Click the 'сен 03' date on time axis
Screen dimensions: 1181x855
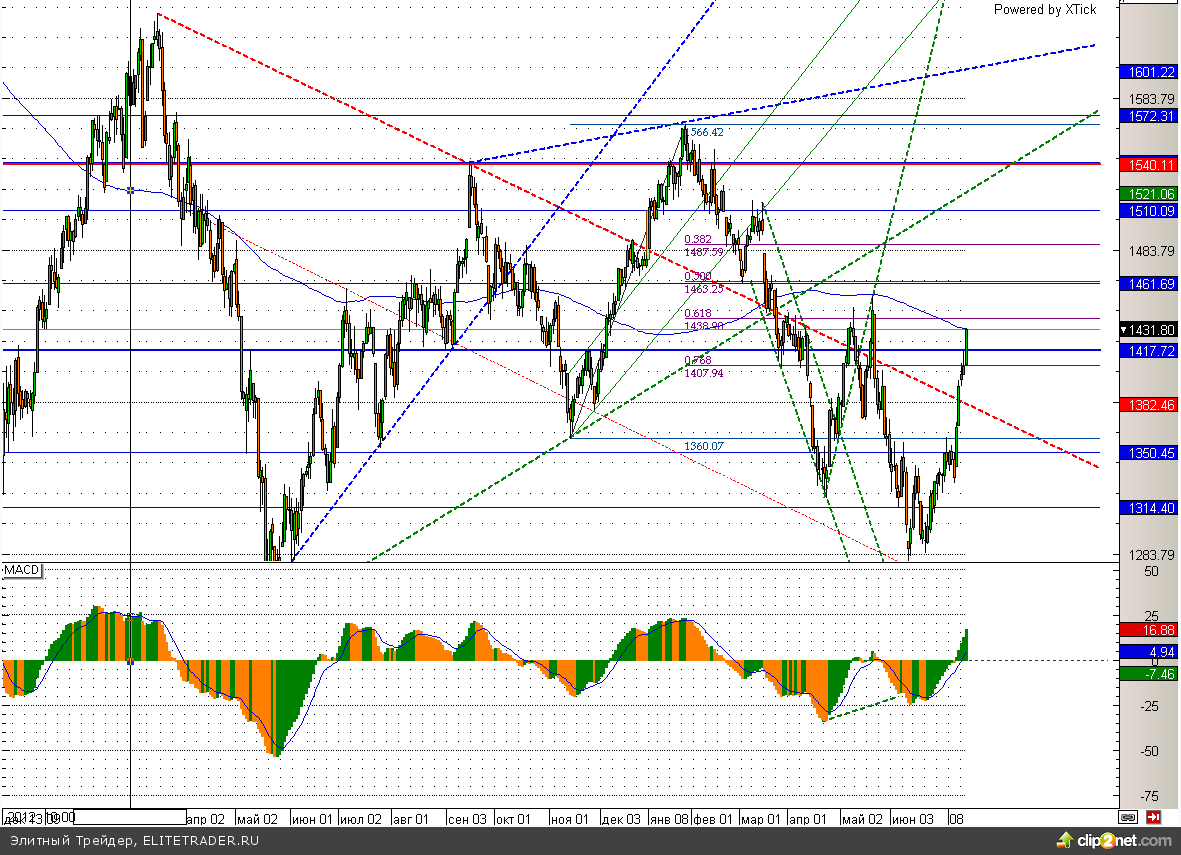tap(467, 819)
